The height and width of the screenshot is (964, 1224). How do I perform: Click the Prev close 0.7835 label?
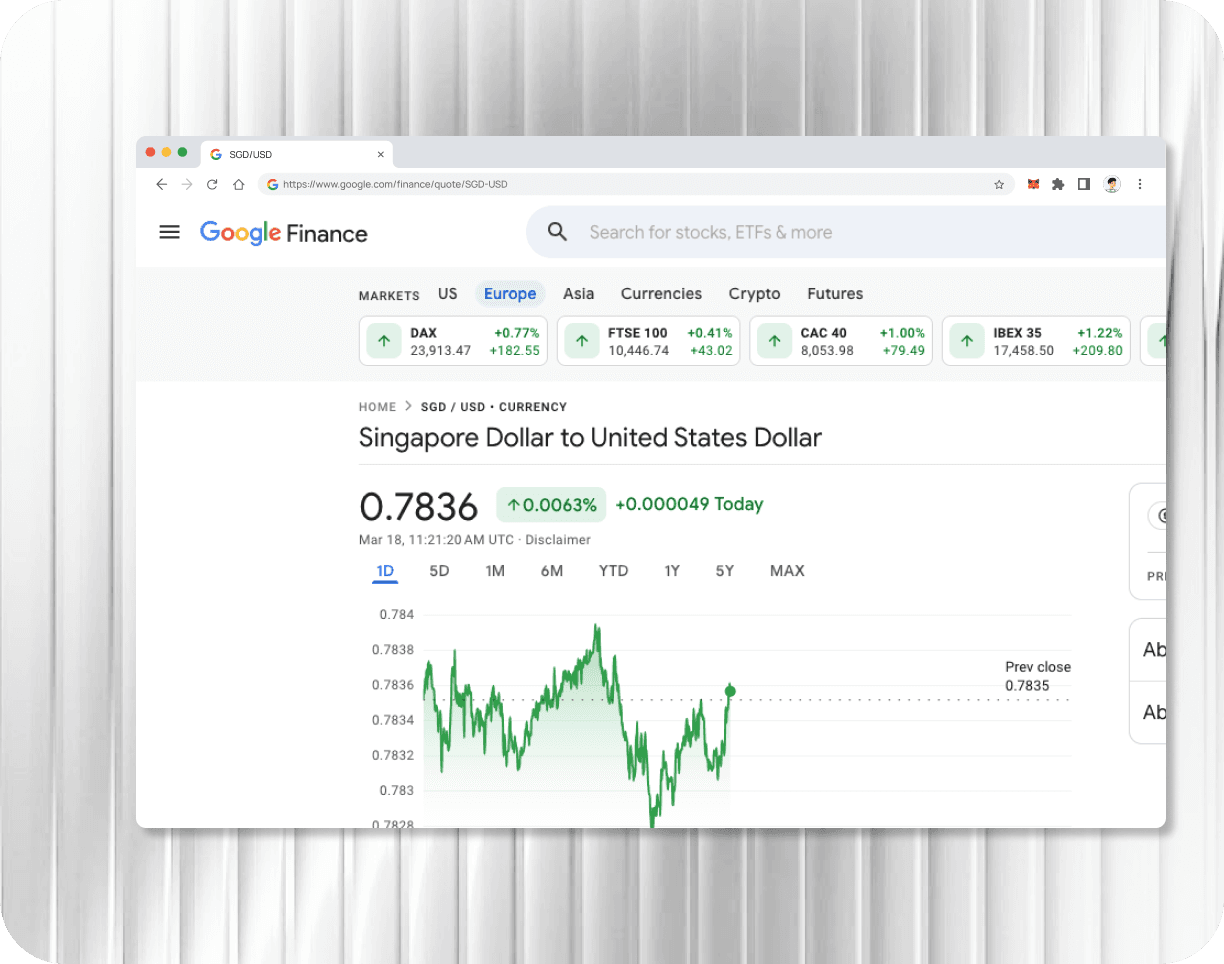[1038, 676]
